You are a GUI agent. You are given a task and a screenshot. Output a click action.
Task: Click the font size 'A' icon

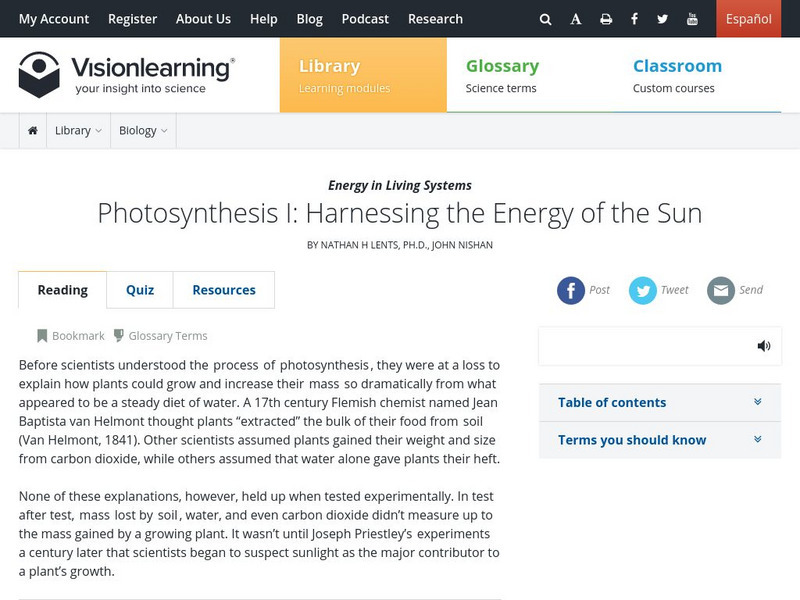(576, 19)
